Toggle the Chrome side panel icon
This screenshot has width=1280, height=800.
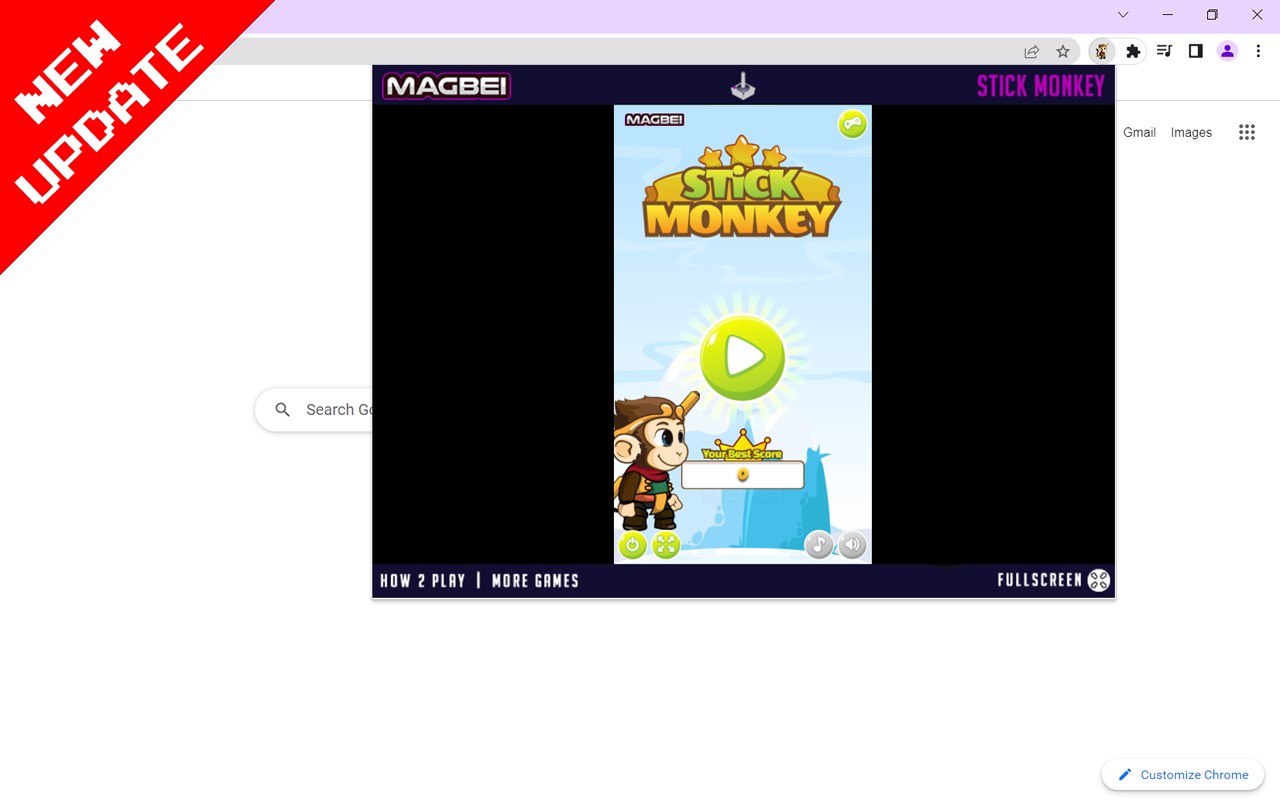pyautogui.click(x=1195, y=51)
